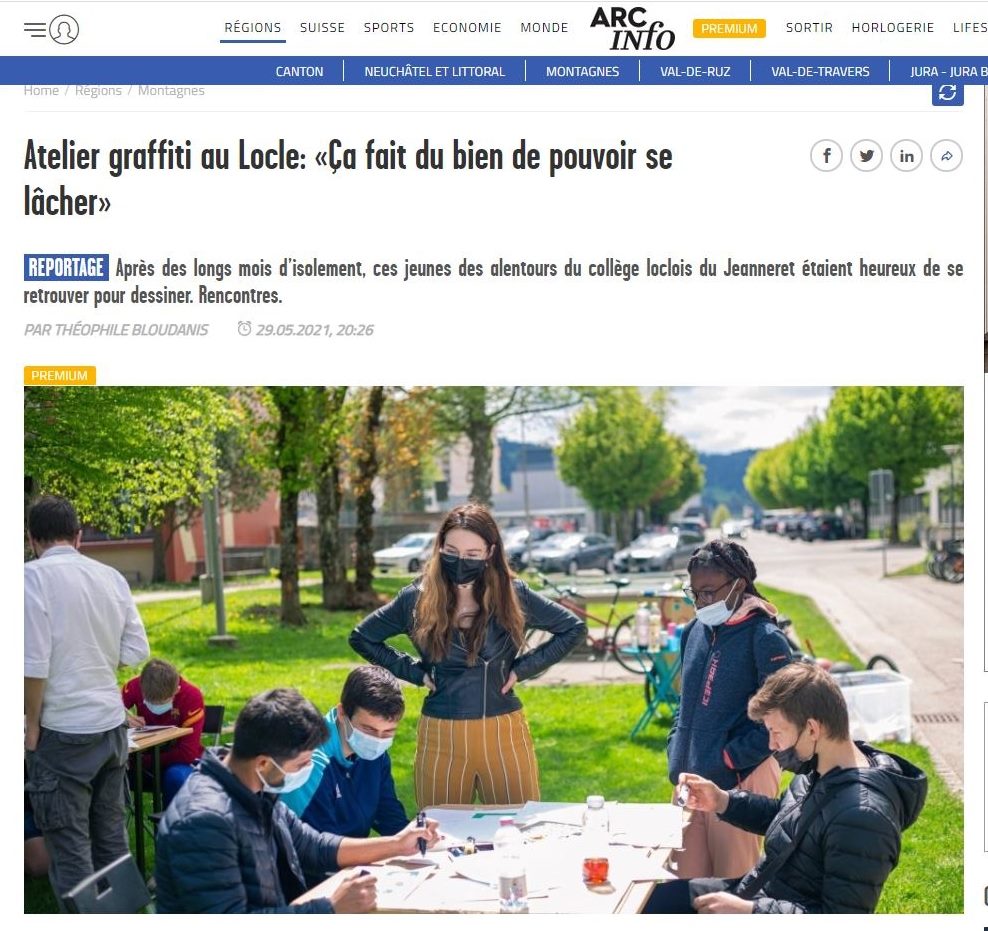Screen dimensions: 988x931
Task: Click the user account profile icon
Action: pos(64,30)
